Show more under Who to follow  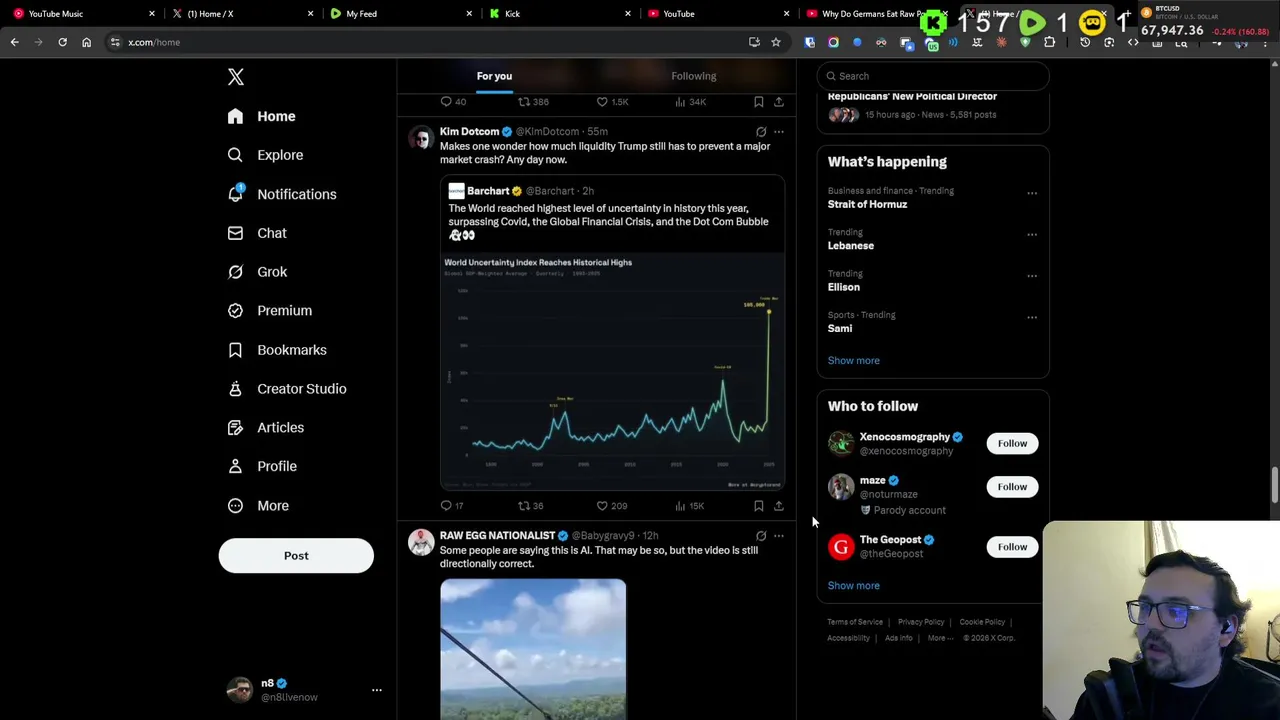853,585
